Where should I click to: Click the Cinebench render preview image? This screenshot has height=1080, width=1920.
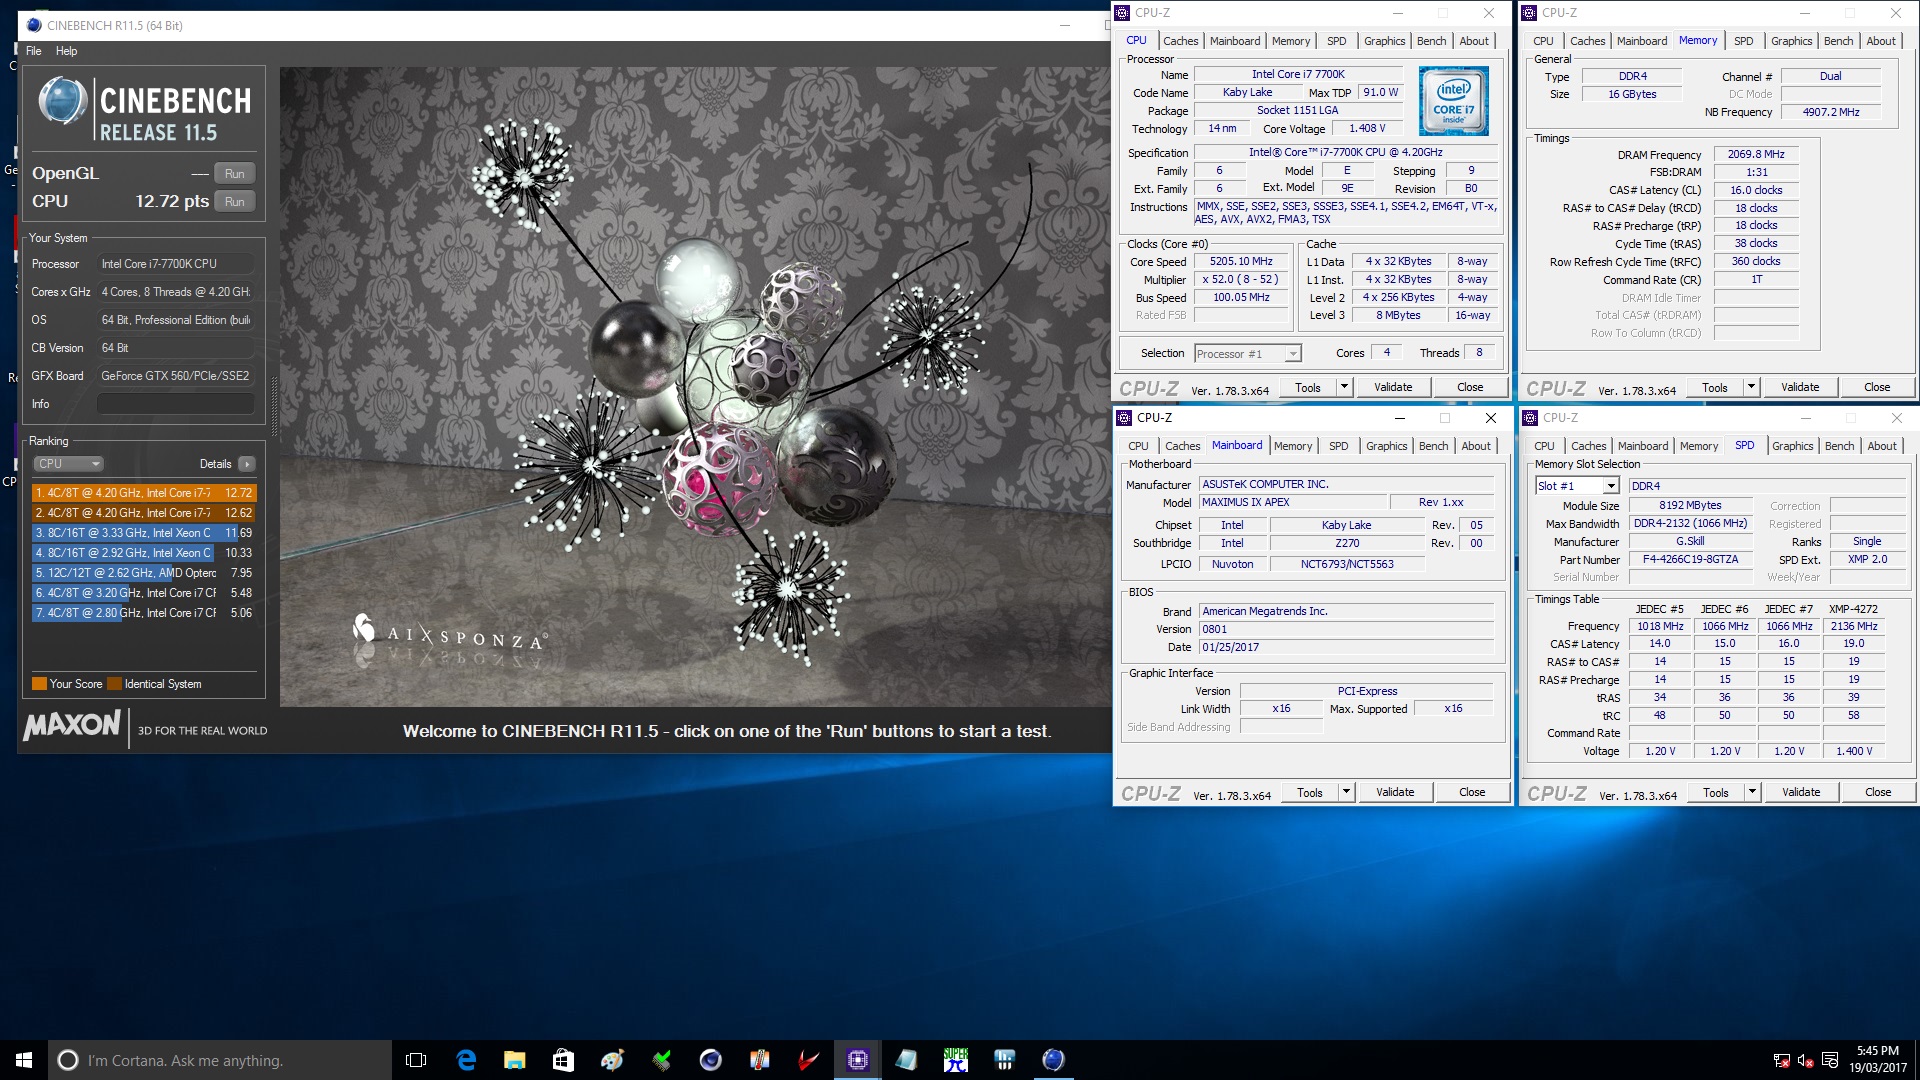point(695,387)
